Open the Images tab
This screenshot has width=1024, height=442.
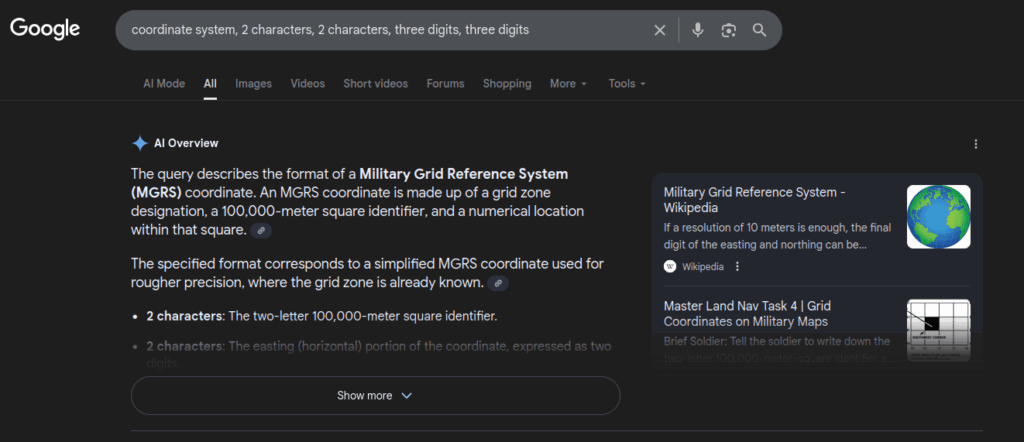[253, 84]
